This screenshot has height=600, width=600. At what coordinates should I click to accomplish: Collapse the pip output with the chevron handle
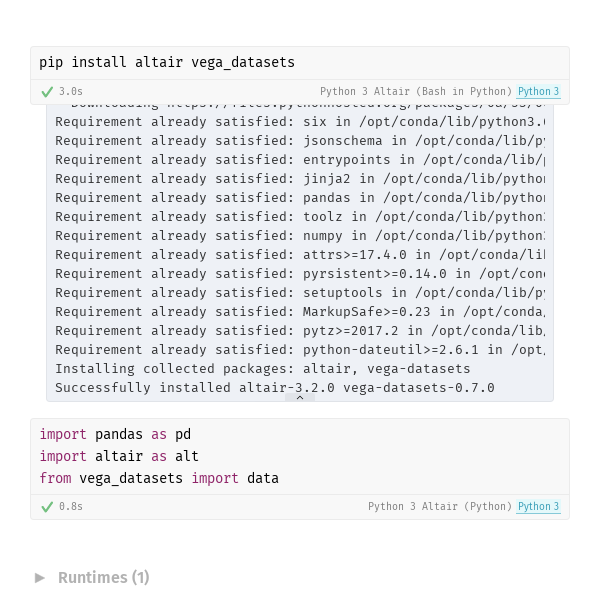[300, 398]
